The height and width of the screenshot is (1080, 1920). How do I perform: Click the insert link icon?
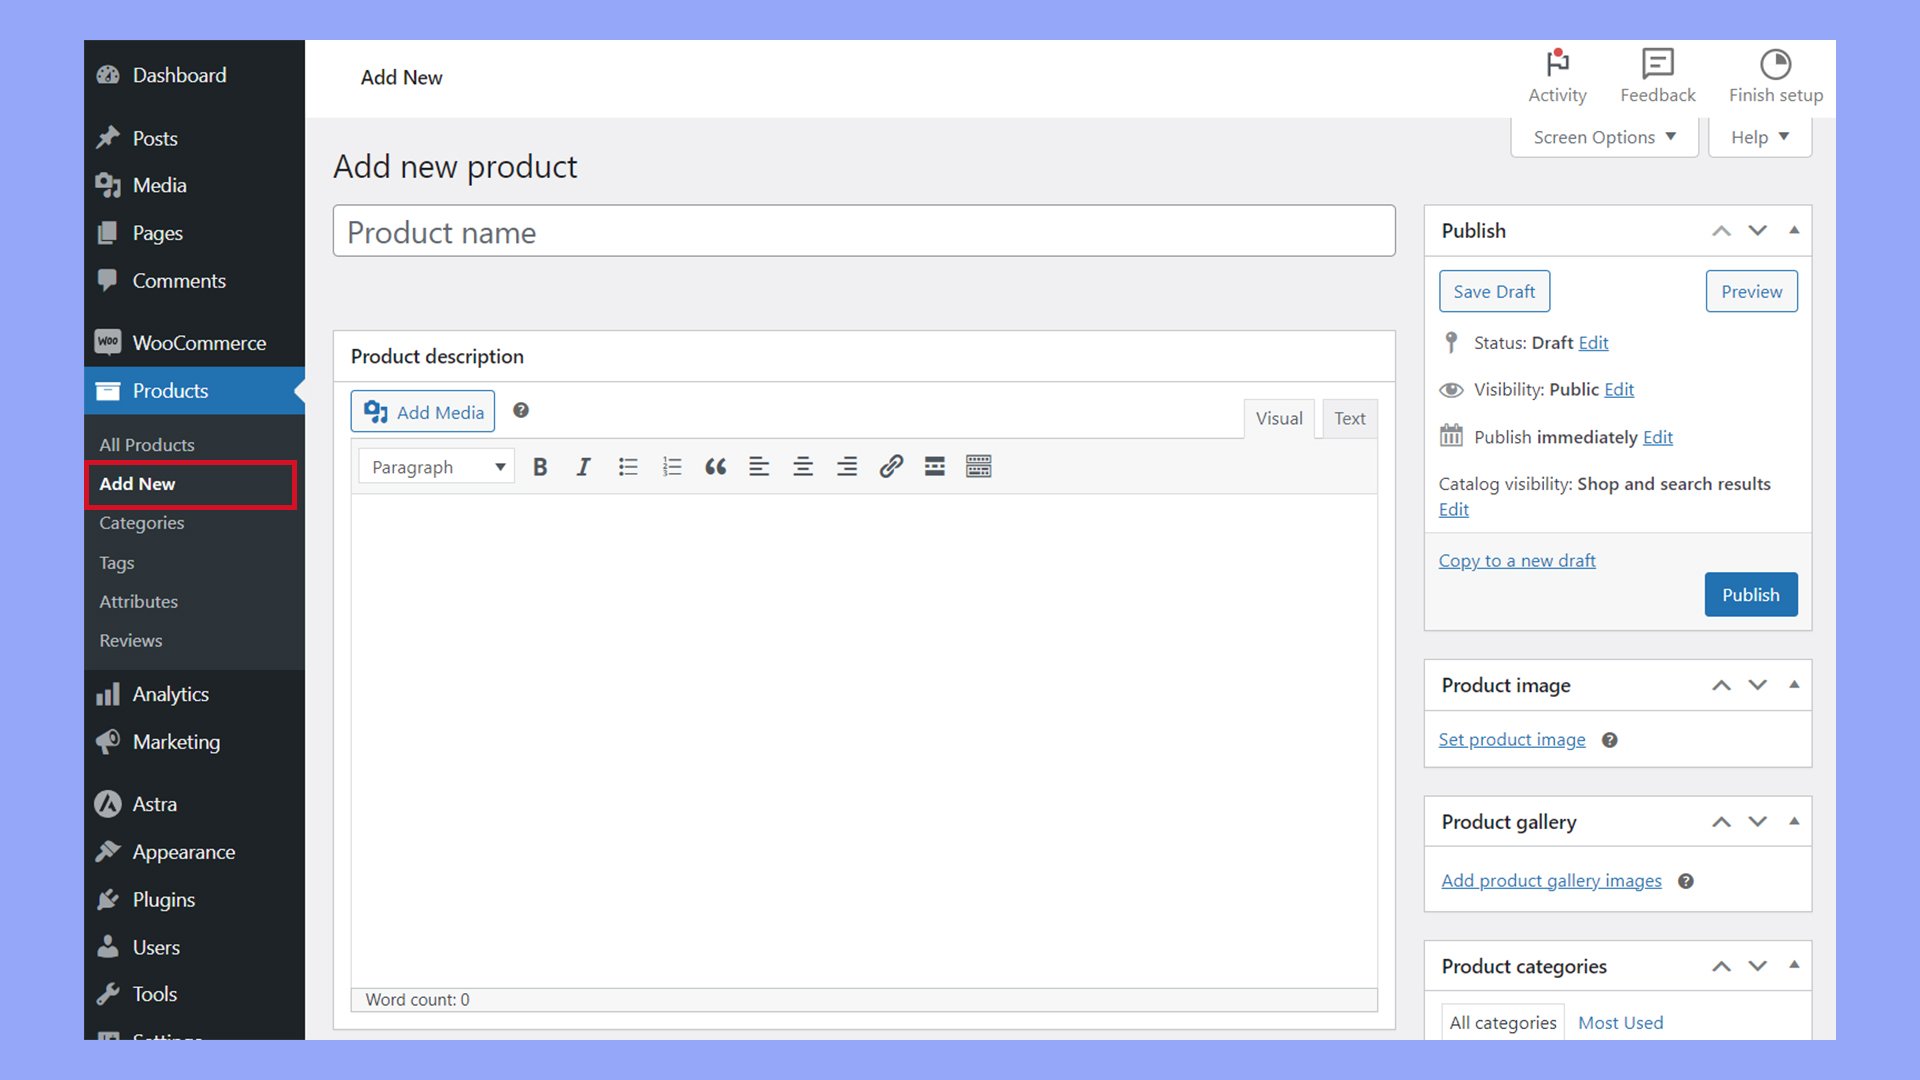pos(891,467)
